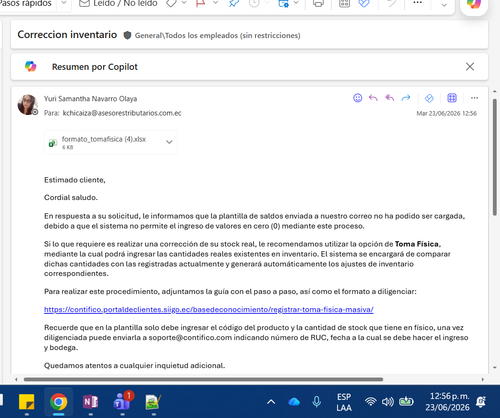Image resolution: width=500 pixels, height=418 pixels.
Task: Open the contifico registrar-toma-fisica-masiva link
Action: pos(209,309)
